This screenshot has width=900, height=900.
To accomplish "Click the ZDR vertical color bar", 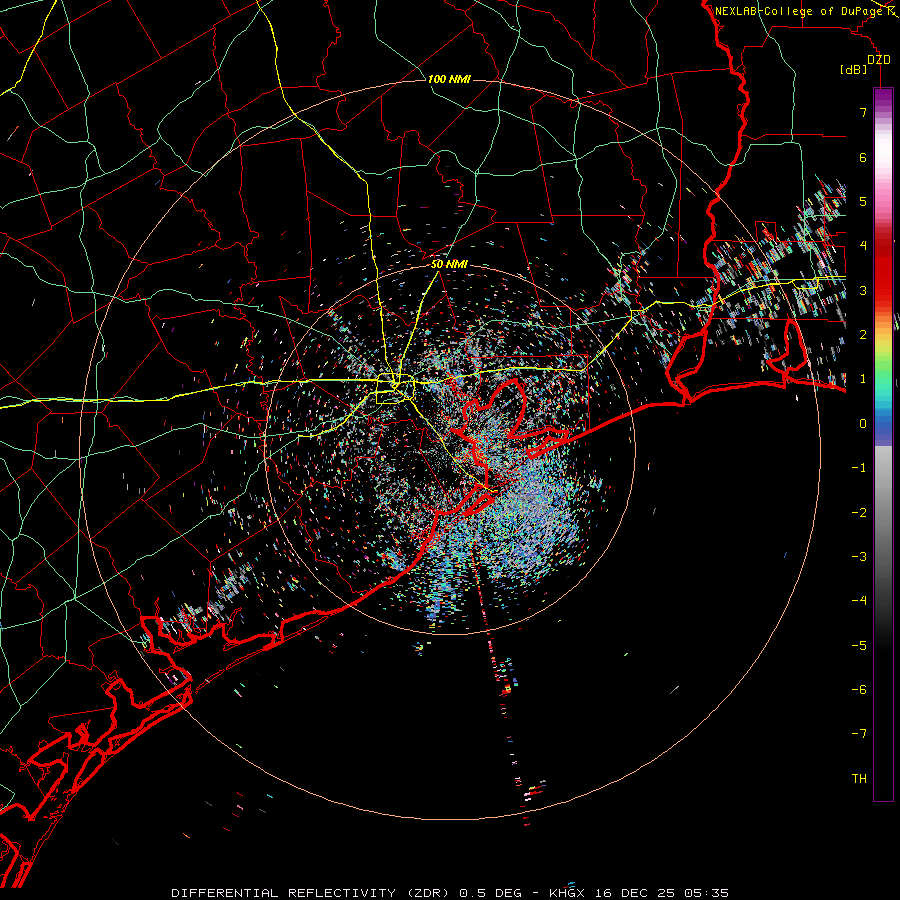I will [883, 445].
